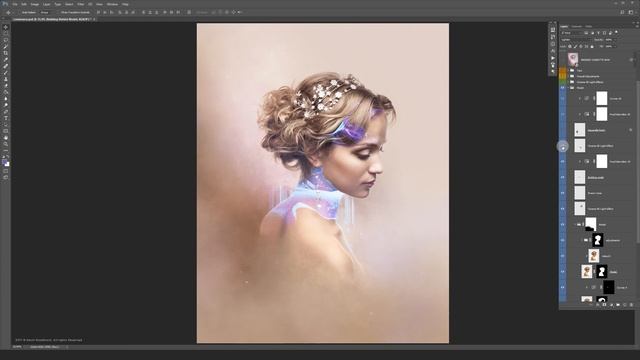Select the Crop tool

tap(6, 53)
